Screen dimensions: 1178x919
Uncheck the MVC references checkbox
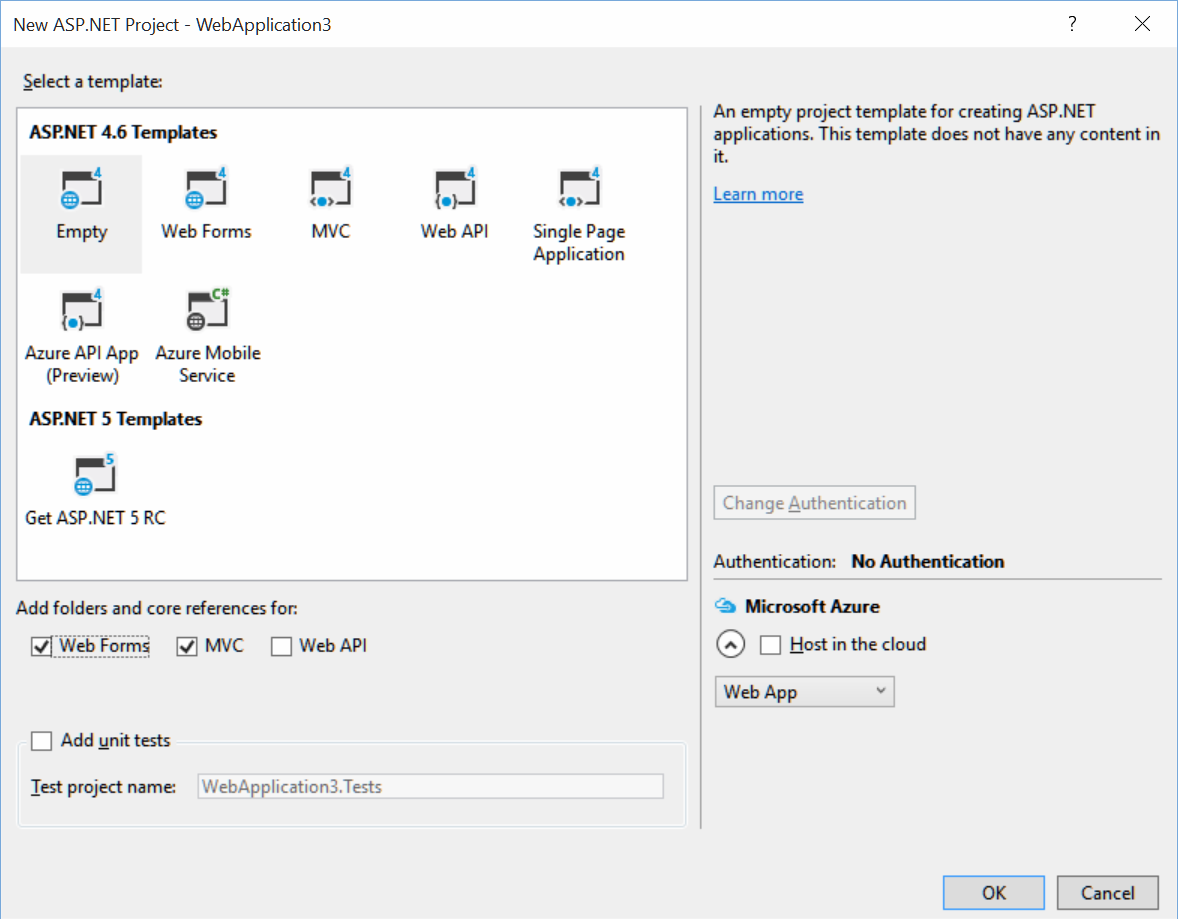click(187, 647)
